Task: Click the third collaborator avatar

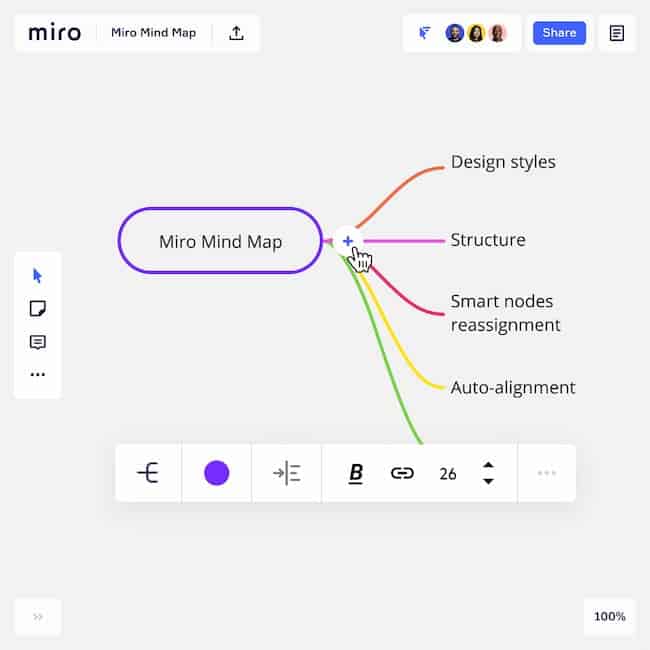Action: (x=497, y=33)
